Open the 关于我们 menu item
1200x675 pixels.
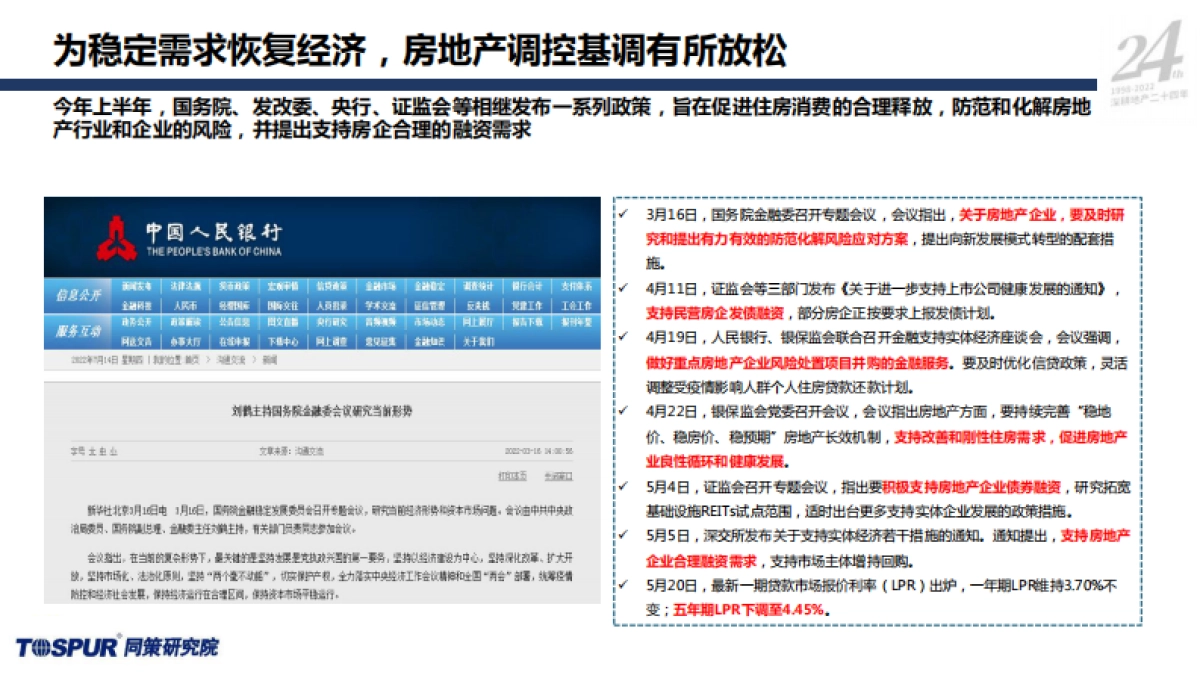(x=481, y=343)
